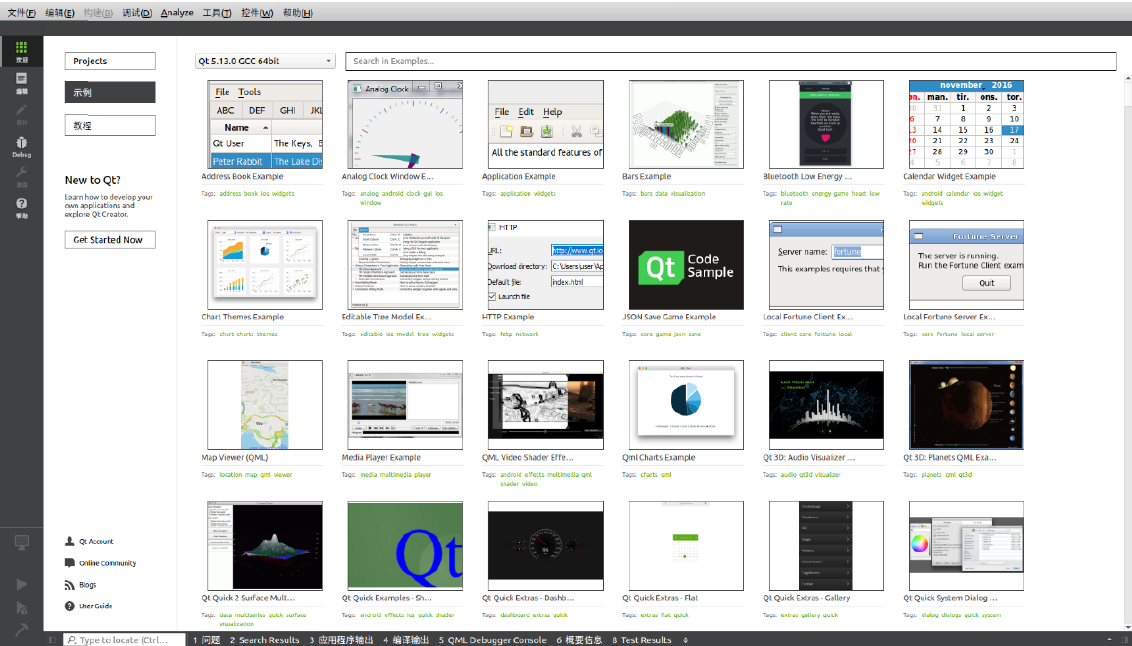Image resolution: width=1132 pixels, height=646 pixels.
Task: Click the User Guide question icon
Action: pos(70,606)
